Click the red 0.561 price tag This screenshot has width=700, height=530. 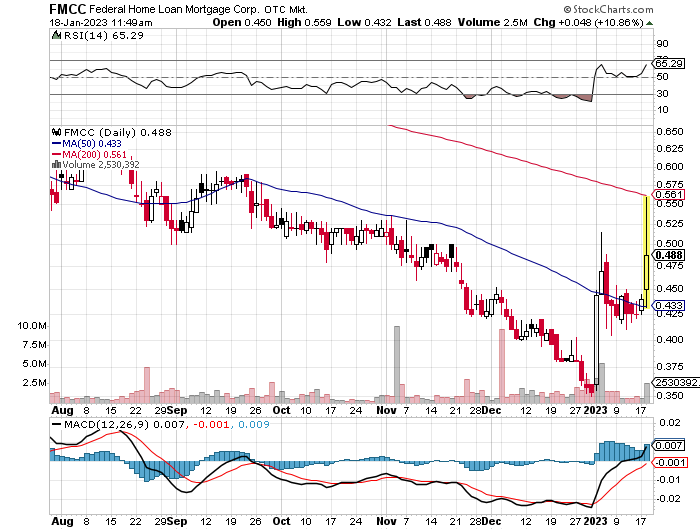(669, 194)
